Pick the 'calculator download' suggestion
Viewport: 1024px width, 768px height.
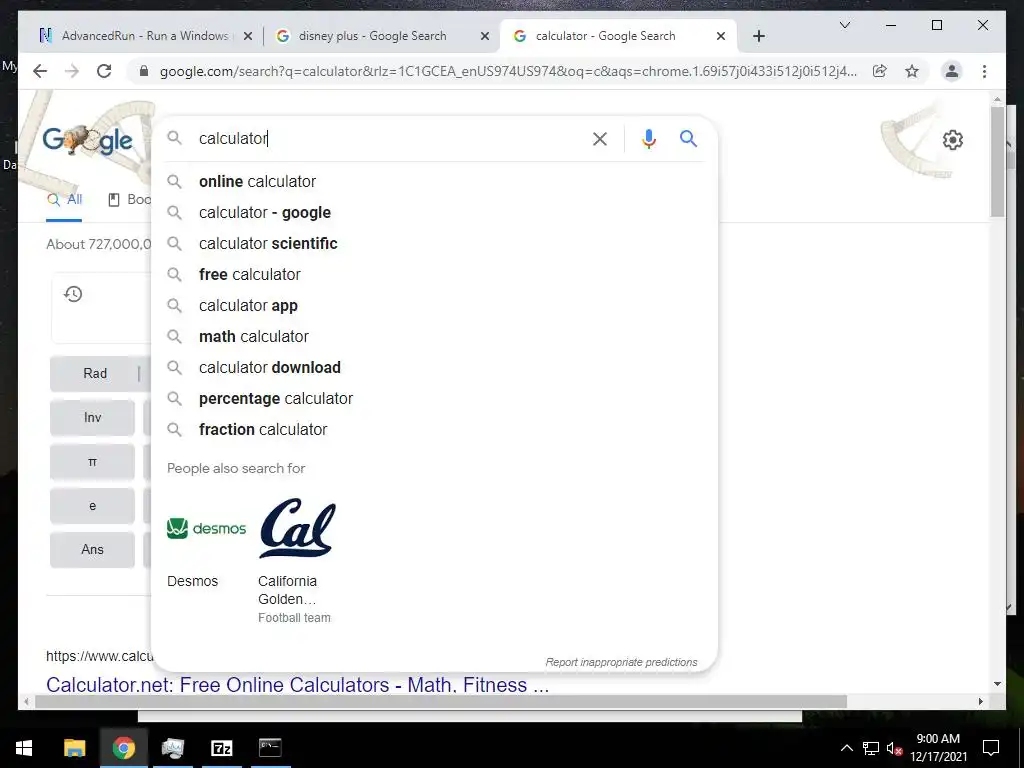click(x=434, y=368)
